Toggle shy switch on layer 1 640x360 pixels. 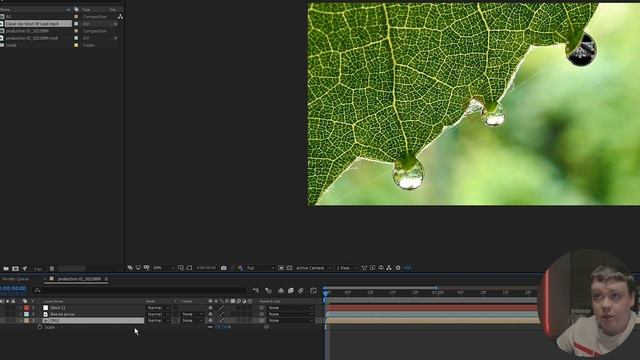(x=210, y=308)
